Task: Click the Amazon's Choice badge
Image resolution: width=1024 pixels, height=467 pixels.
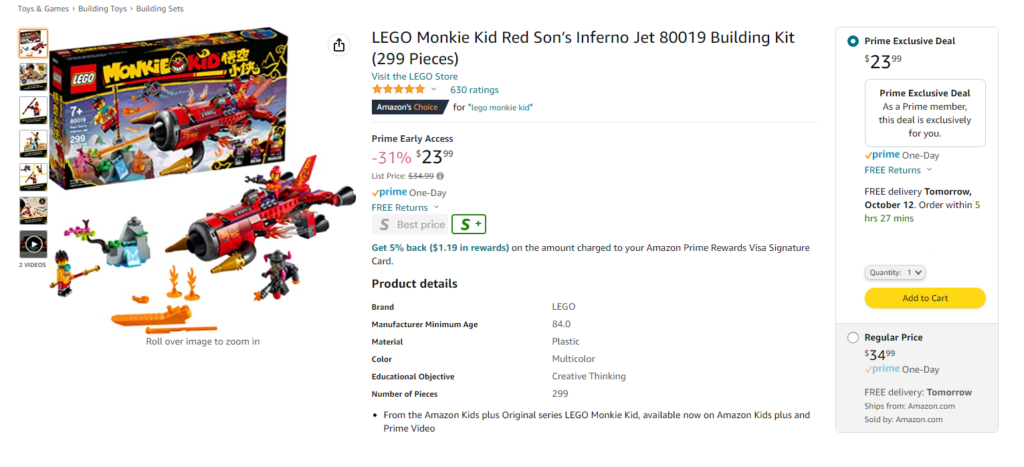Action: (409, 107)
